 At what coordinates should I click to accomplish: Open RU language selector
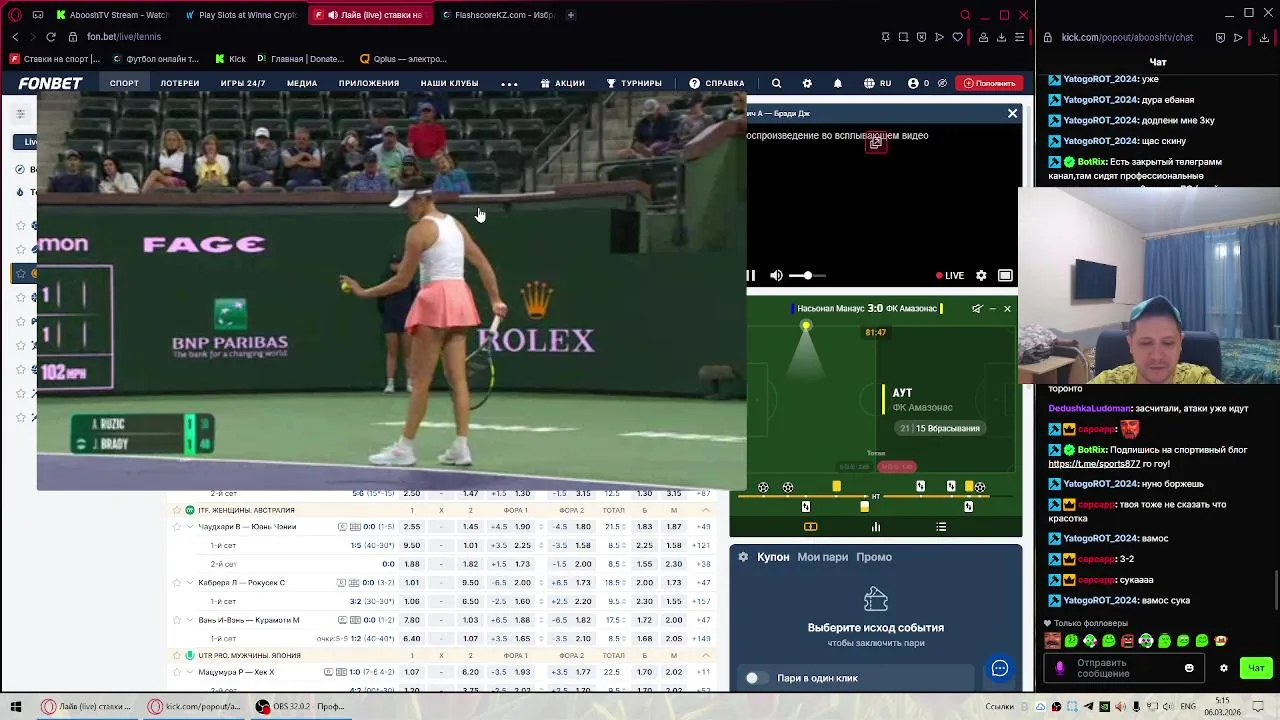click(878, 83)
